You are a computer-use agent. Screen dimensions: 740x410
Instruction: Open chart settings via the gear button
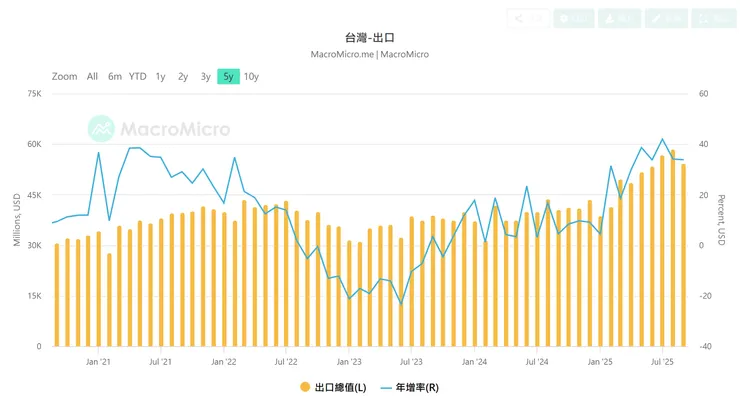point(574,18)
